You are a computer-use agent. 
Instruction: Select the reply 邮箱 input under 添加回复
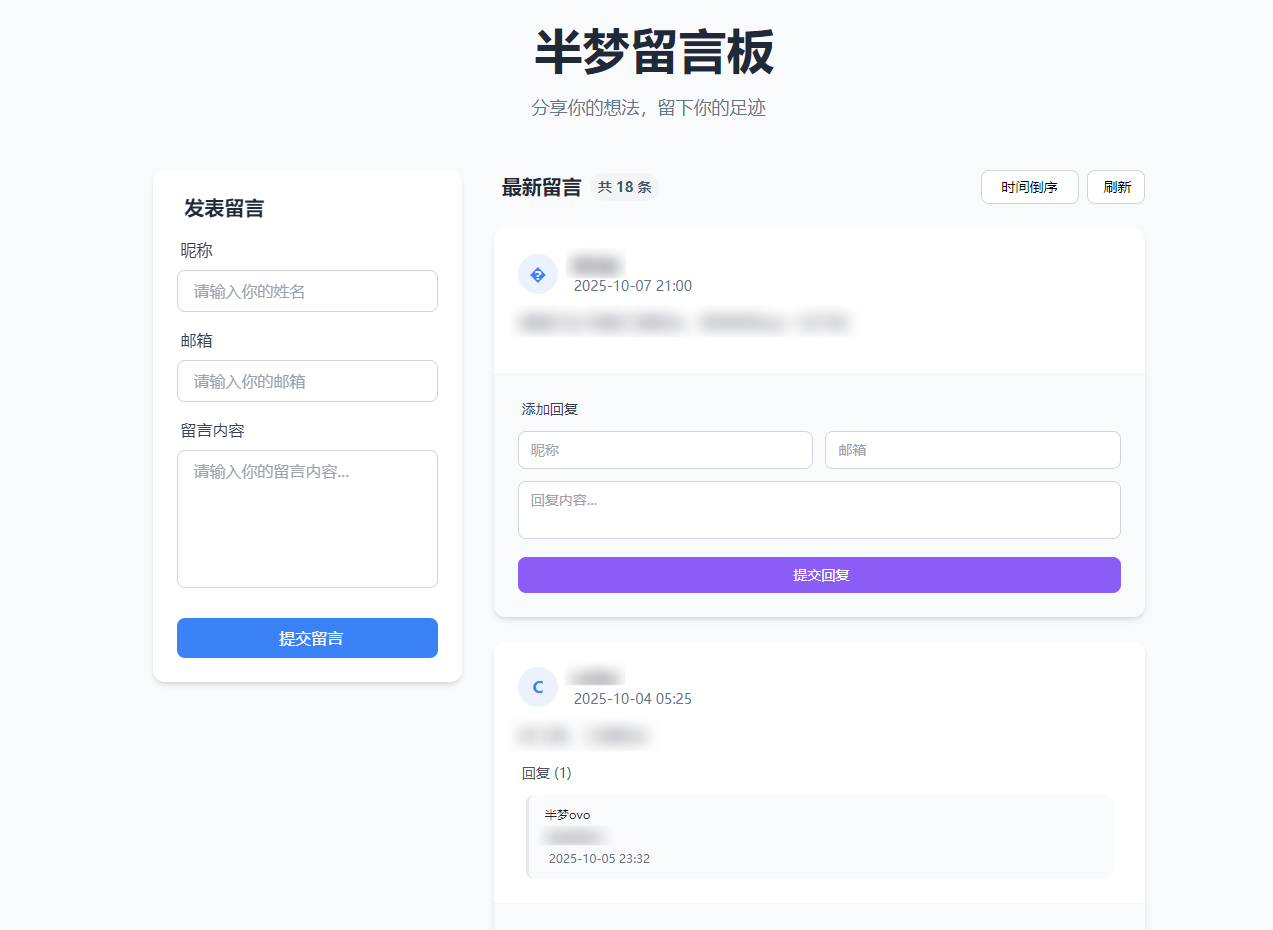tap(972, 450)
